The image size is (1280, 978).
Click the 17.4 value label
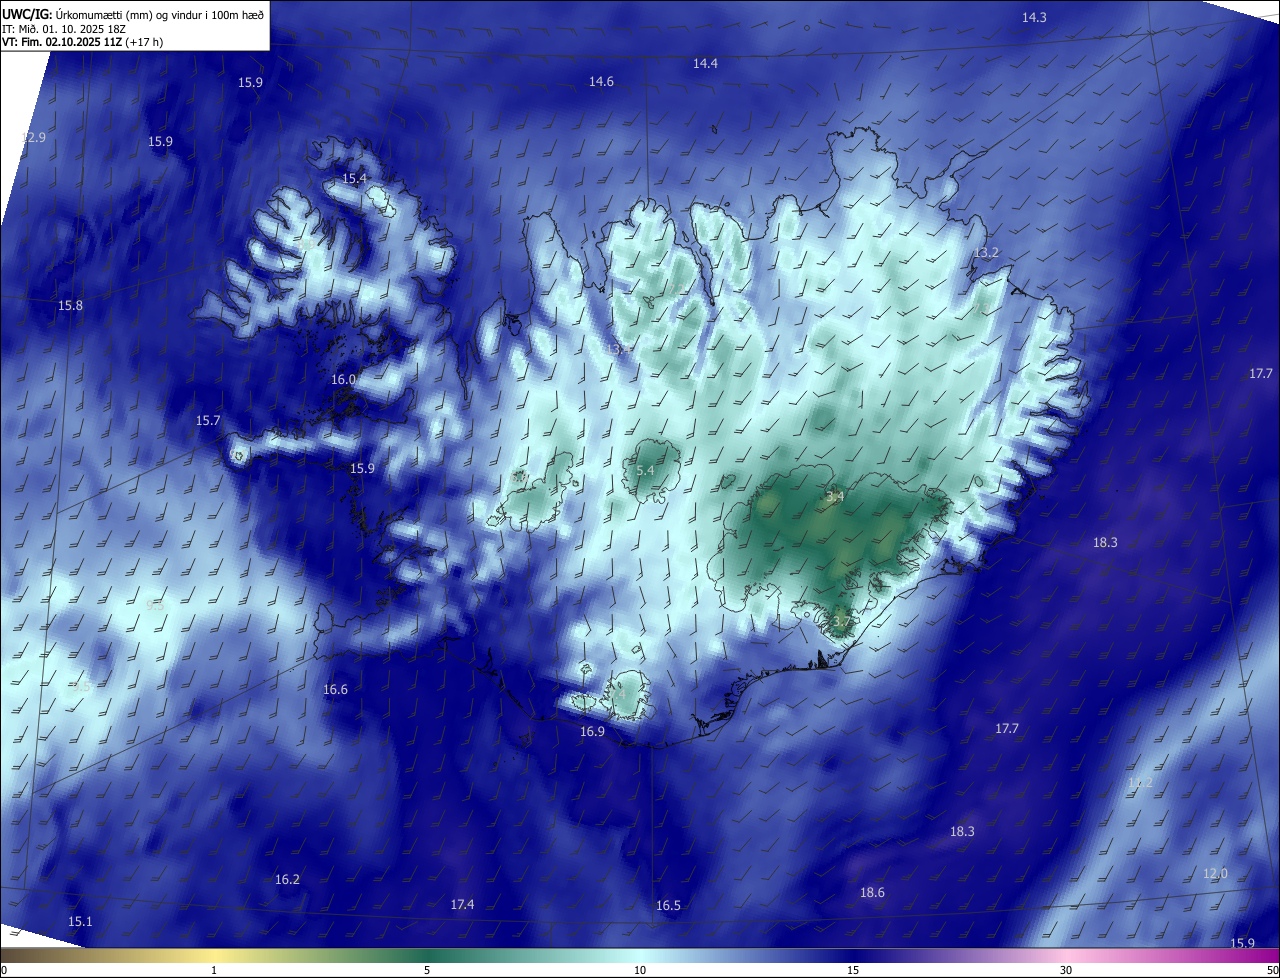462,904
